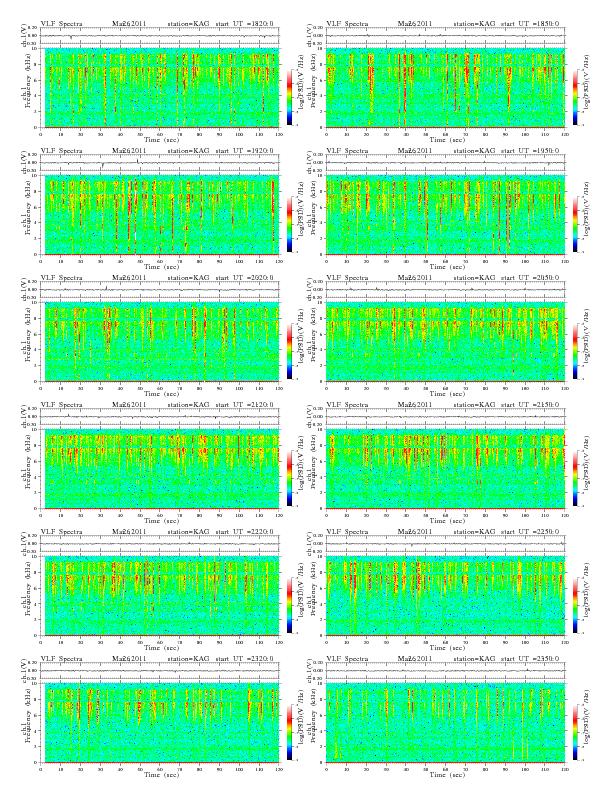
Task: Click the PSD color bar of the 2150:0 panel
Action: [576, 478]
